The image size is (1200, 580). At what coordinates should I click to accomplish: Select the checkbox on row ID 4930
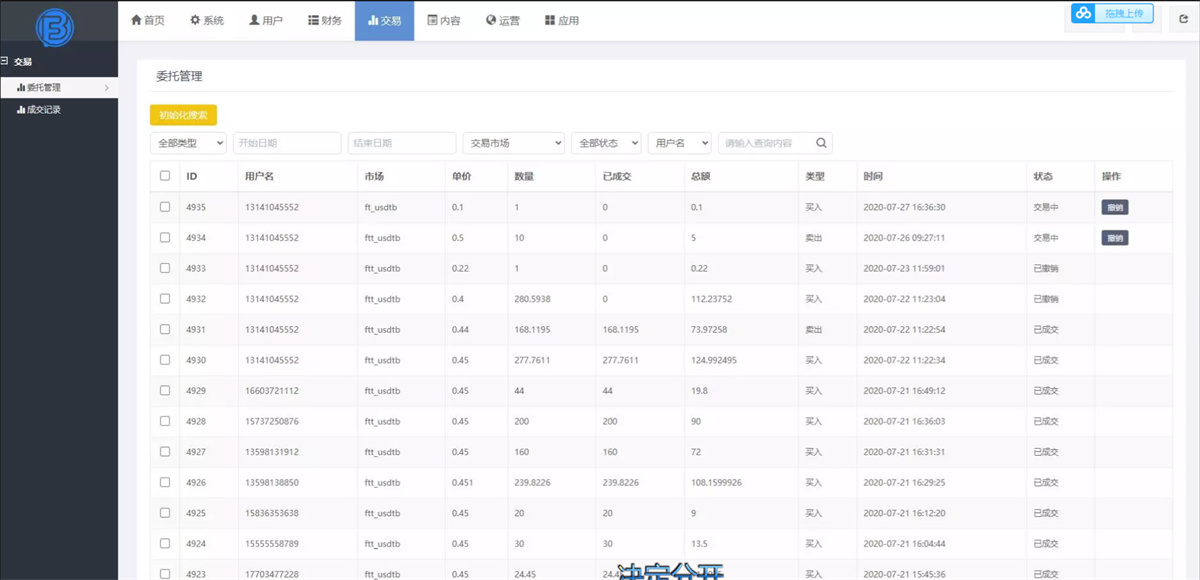tap(165, 359)
